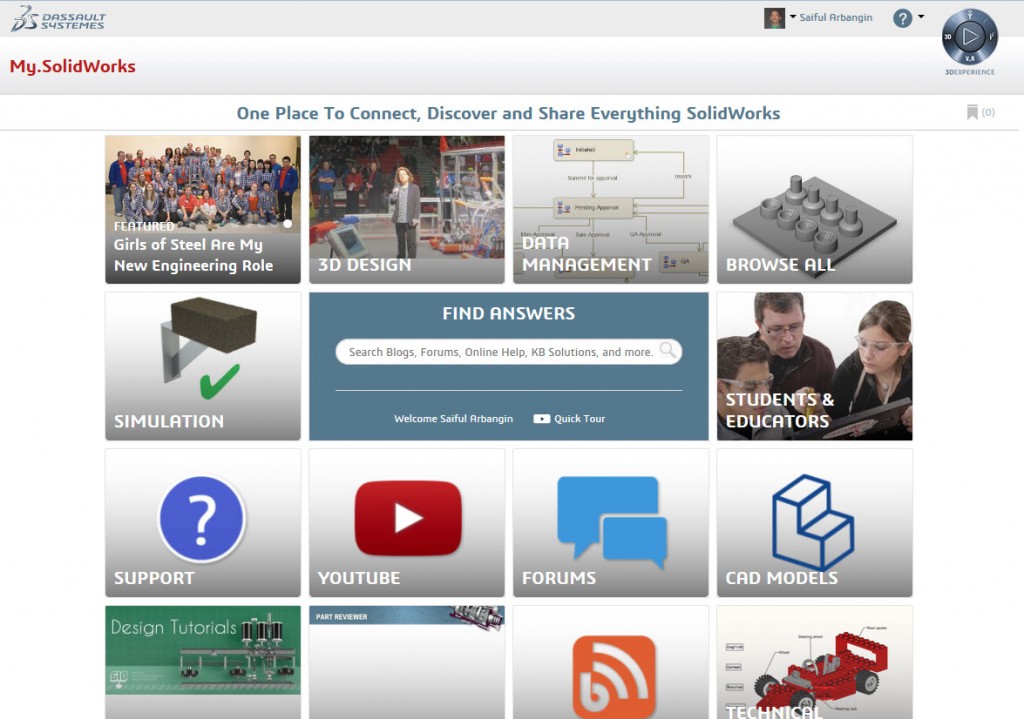The height and width of the screenshot is (719, 1024).
Task: Open the Simulation tile
Action: pyautogui.click(x=203, y=366)
